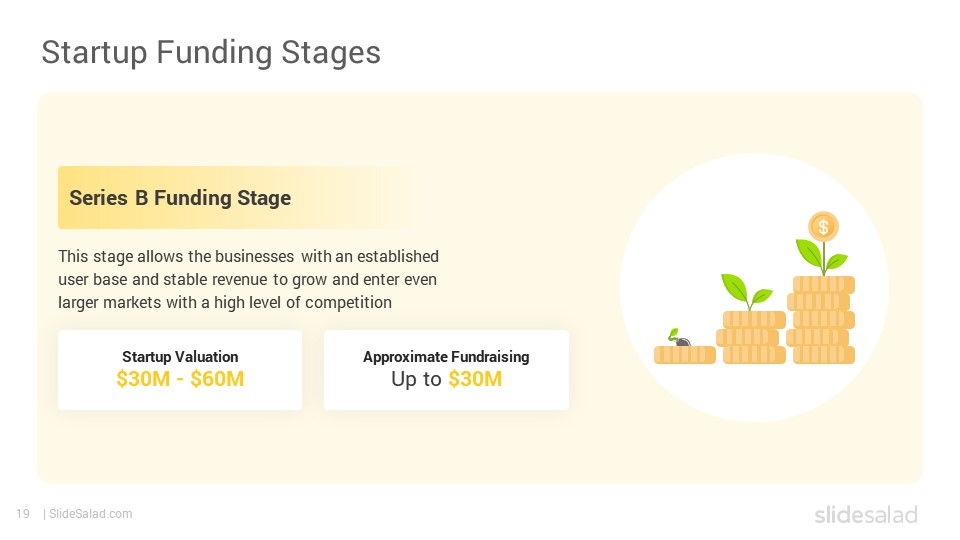Click the Approximate Fundraising label
This screenshot has height=540, width=960.
point(446,356)
